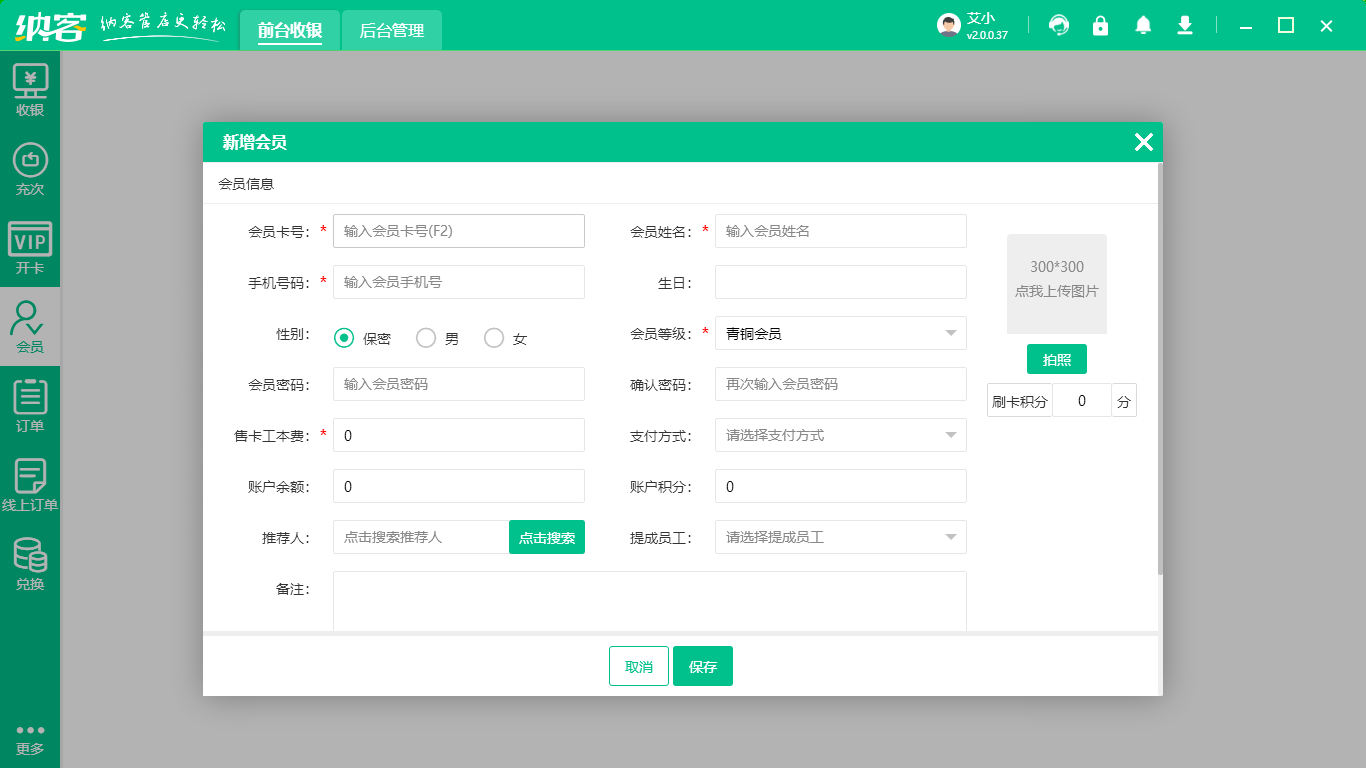Switch to the 前台收银 tab
The height and width of the screenshot is (768, 1366).
pyautogui.click(x=290, y=31)
